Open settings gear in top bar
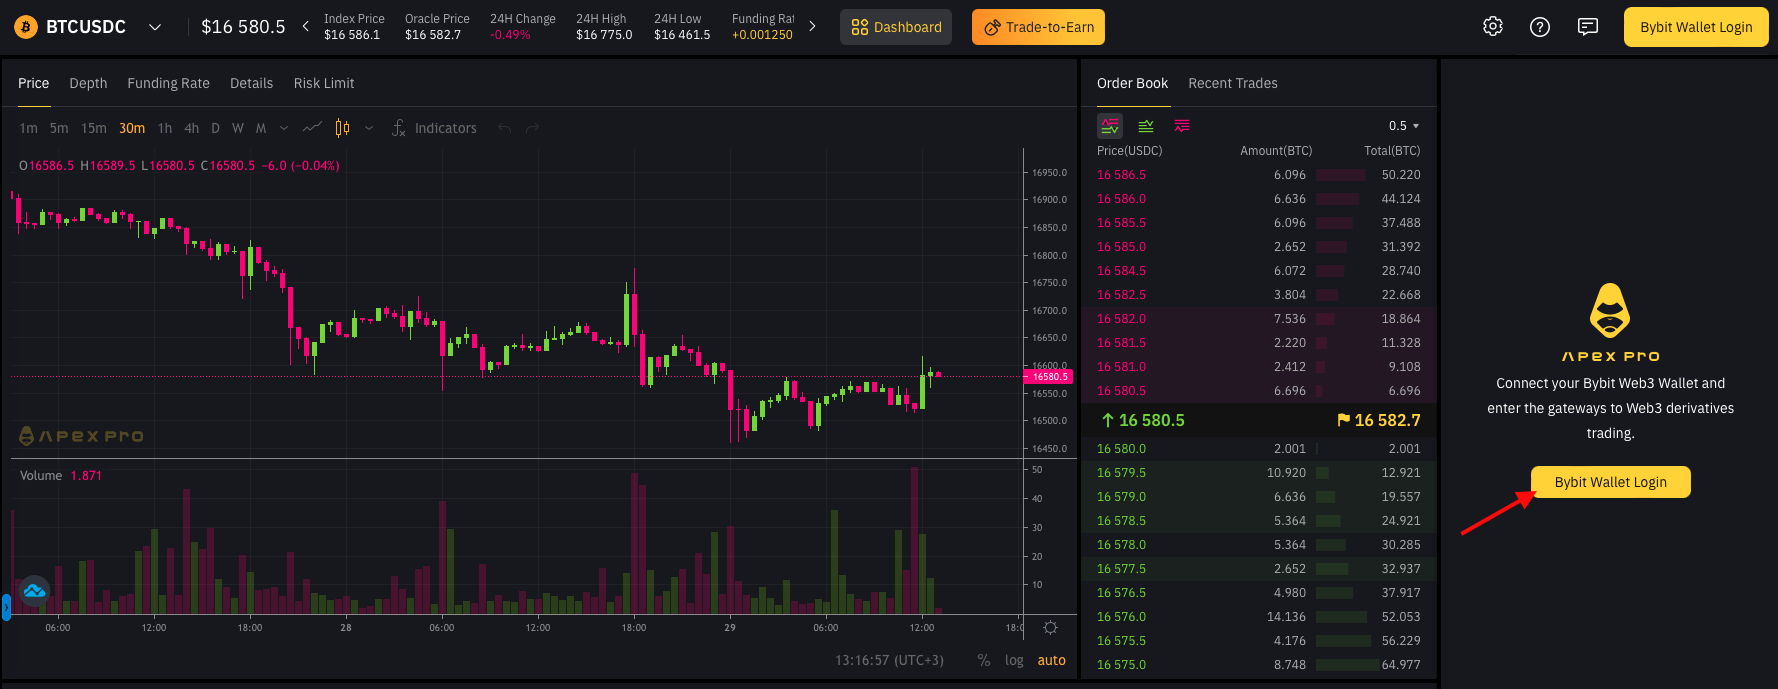1778x689 pixels. [1493, 27]
